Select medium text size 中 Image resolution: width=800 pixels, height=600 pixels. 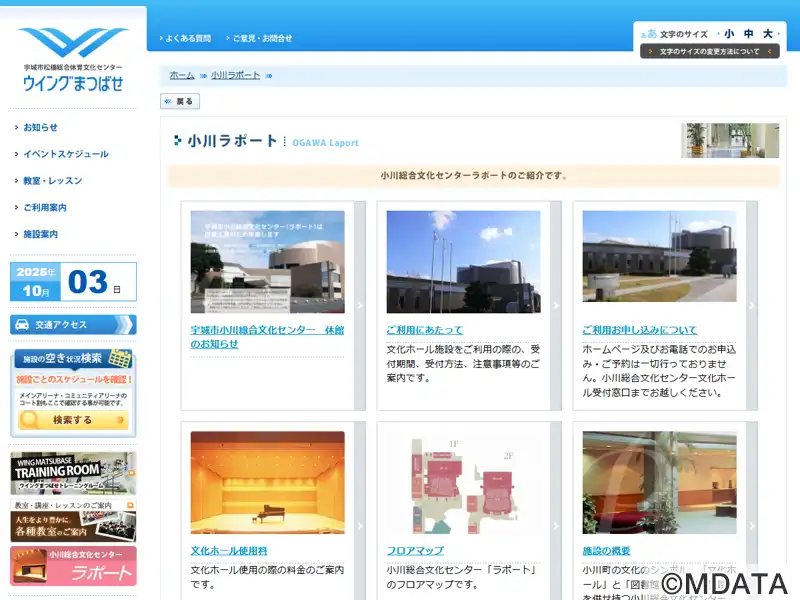point(749,34)
